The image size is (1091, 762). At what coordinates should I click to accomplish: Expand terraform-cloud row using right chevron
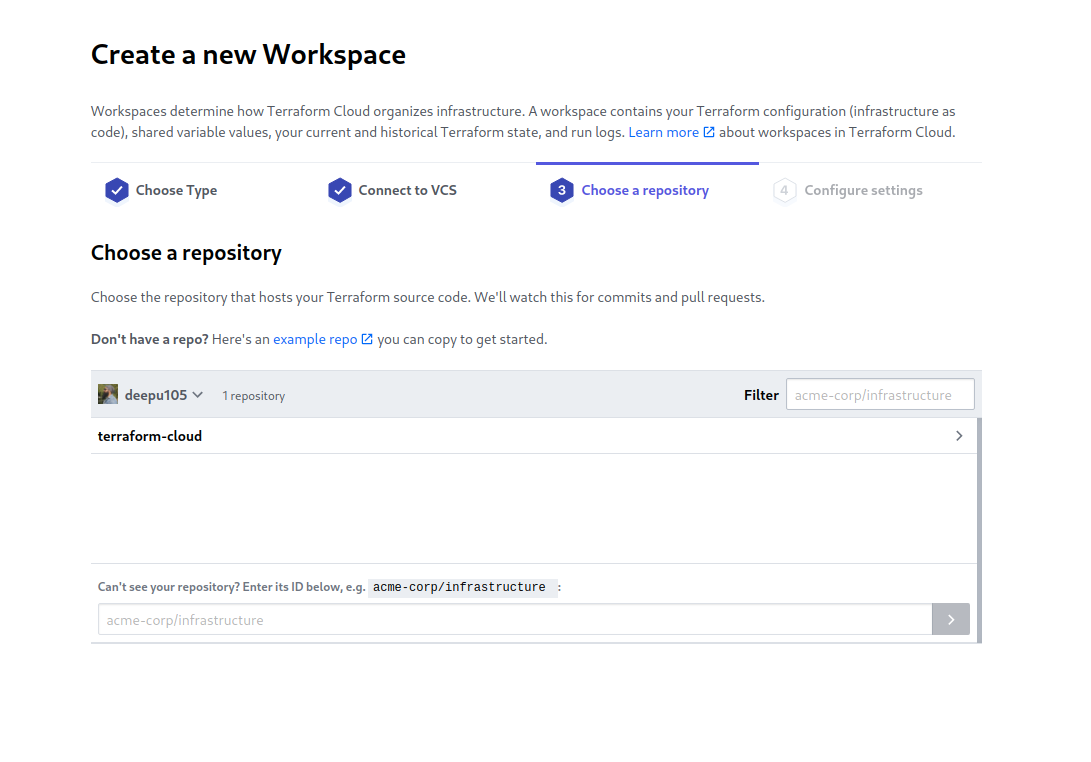pyautogui.click(x=959, y=436)
